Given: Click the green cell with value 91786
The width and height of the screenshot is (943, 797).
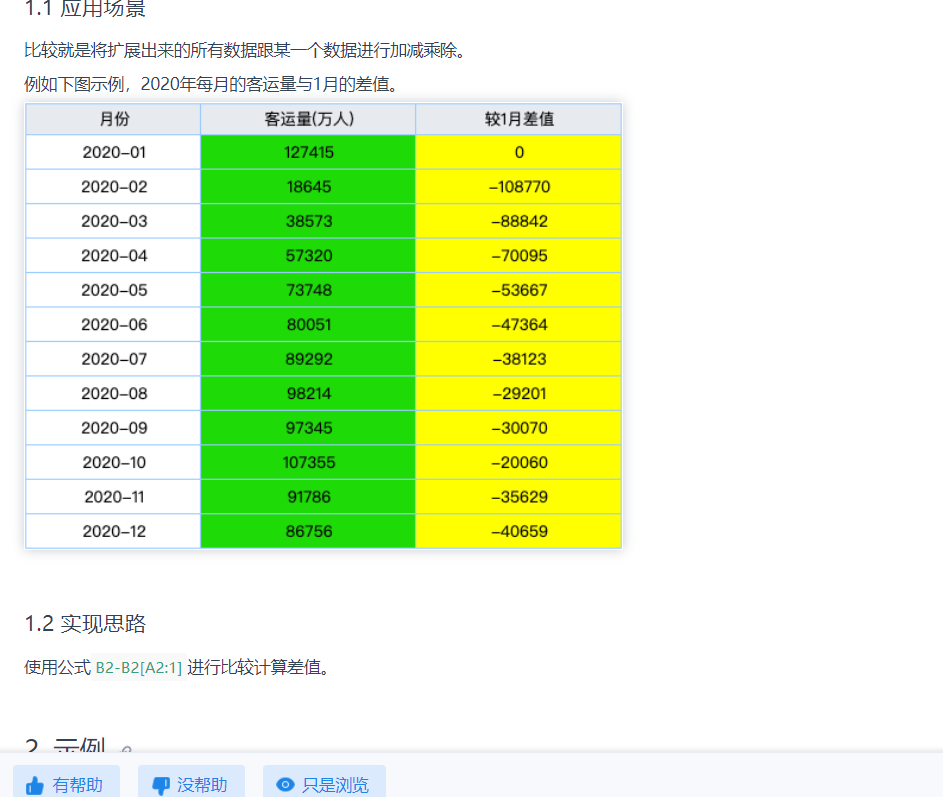Looking at the screenshot, I should 308,496.
